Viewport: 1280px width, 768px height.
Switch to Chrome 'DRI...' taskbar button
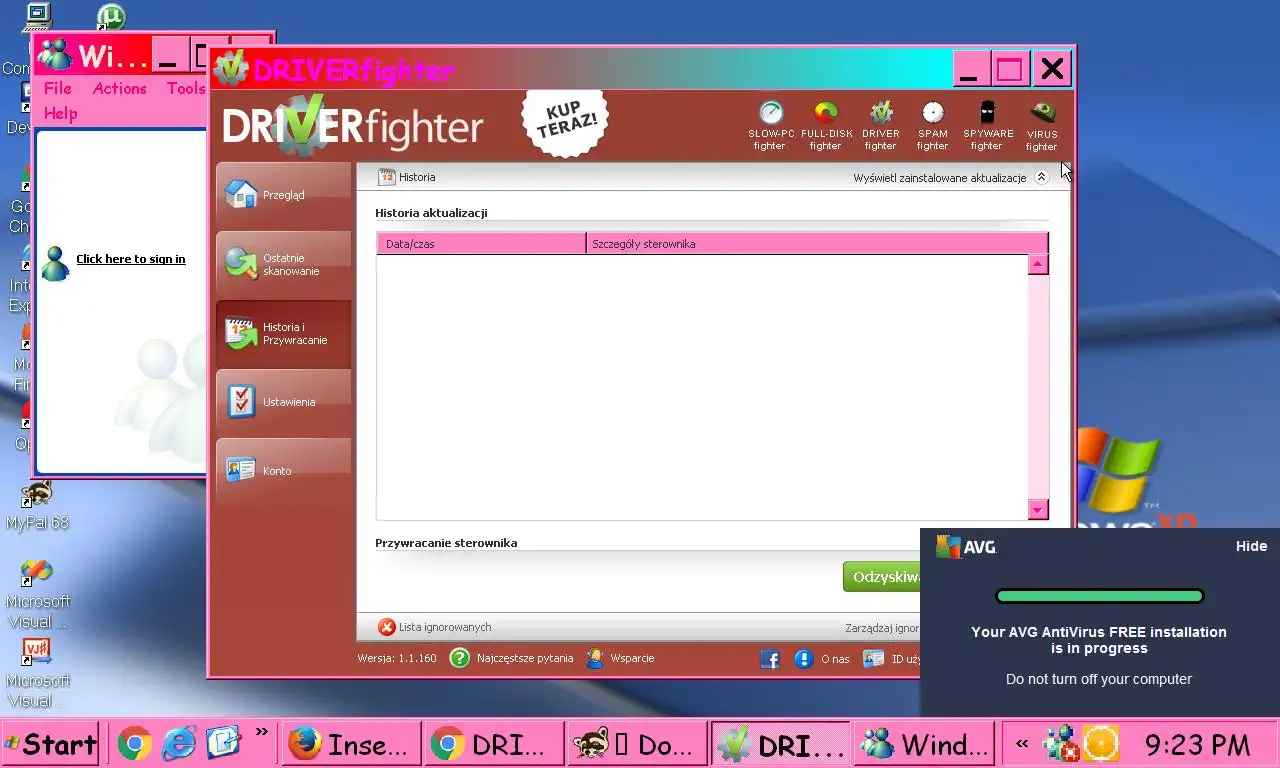(x=493, y=744)
